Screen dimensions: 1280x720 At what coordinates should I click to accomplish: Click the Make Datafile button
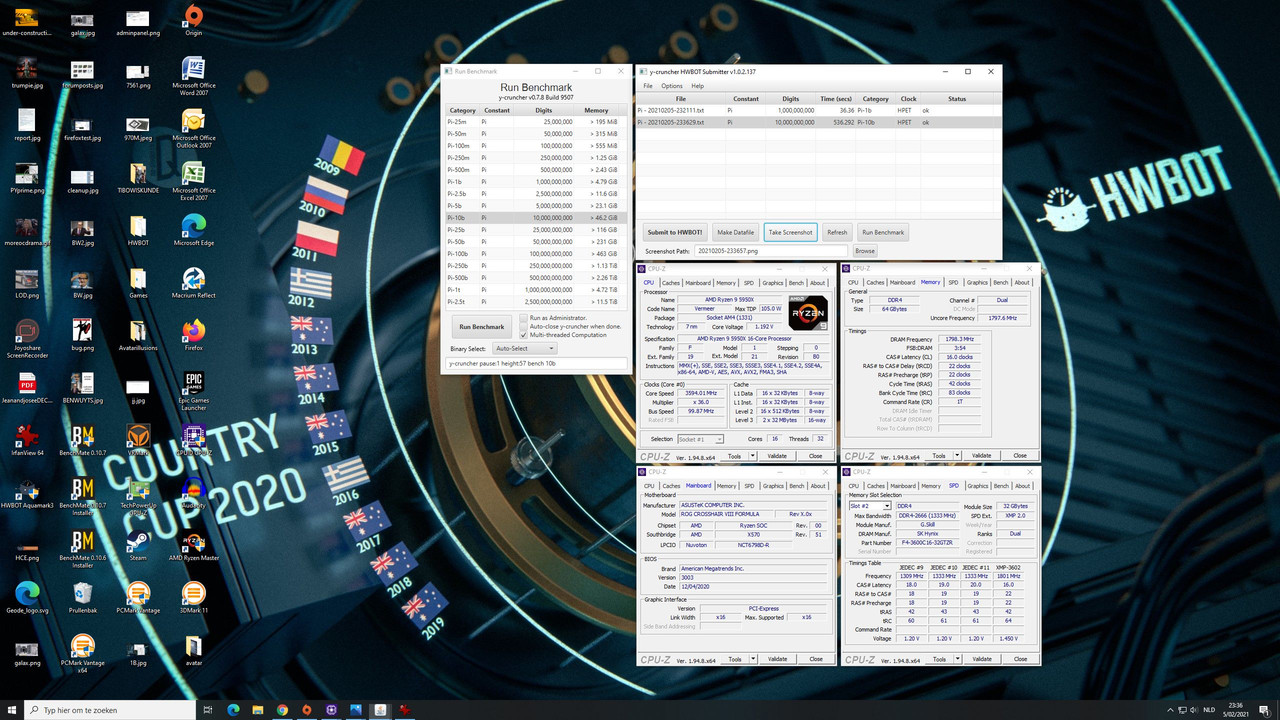tap(735, 232)
